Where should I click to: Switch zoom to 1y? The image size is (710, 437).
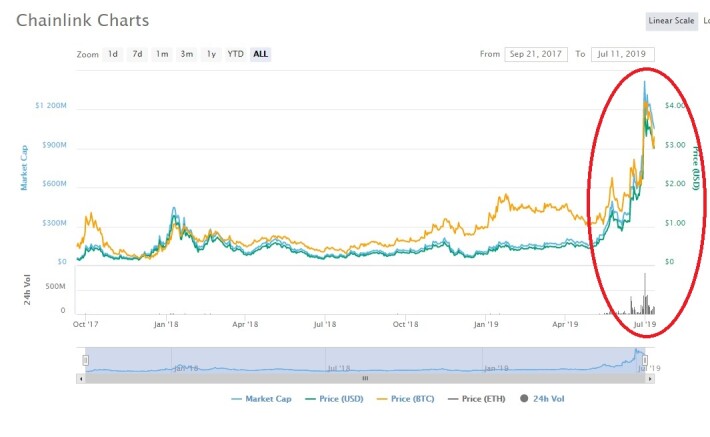point(211,54)
